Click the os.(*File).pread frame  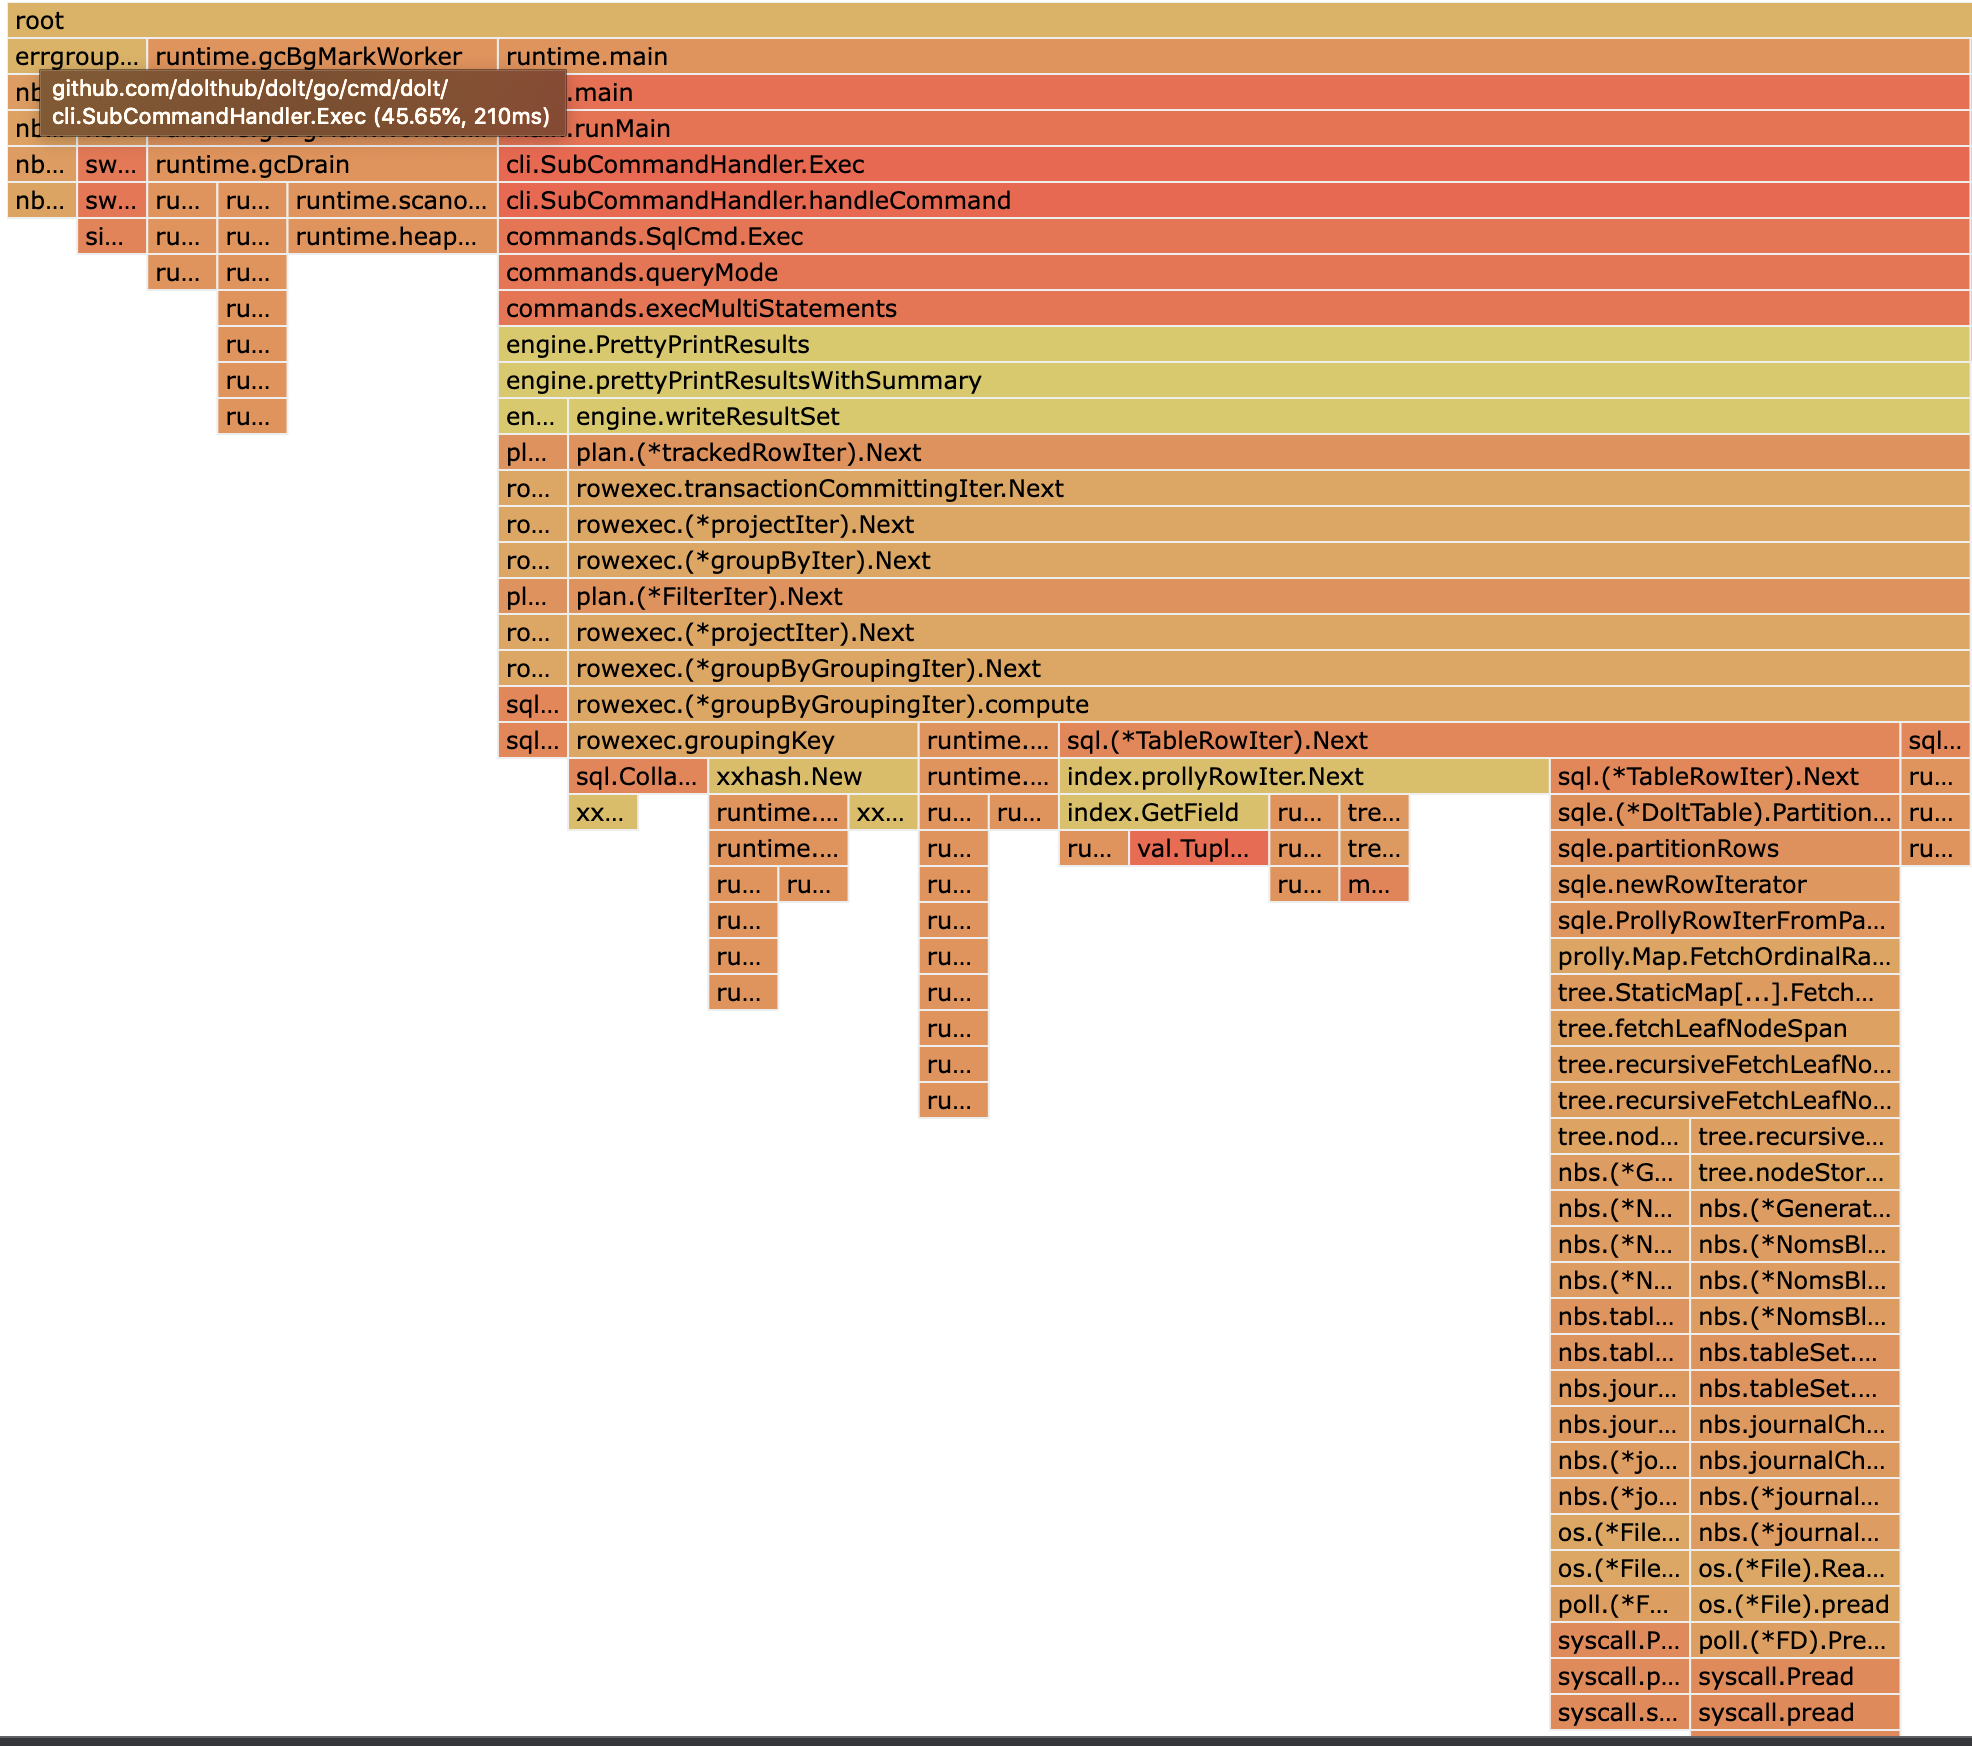click(1793, 1605)
